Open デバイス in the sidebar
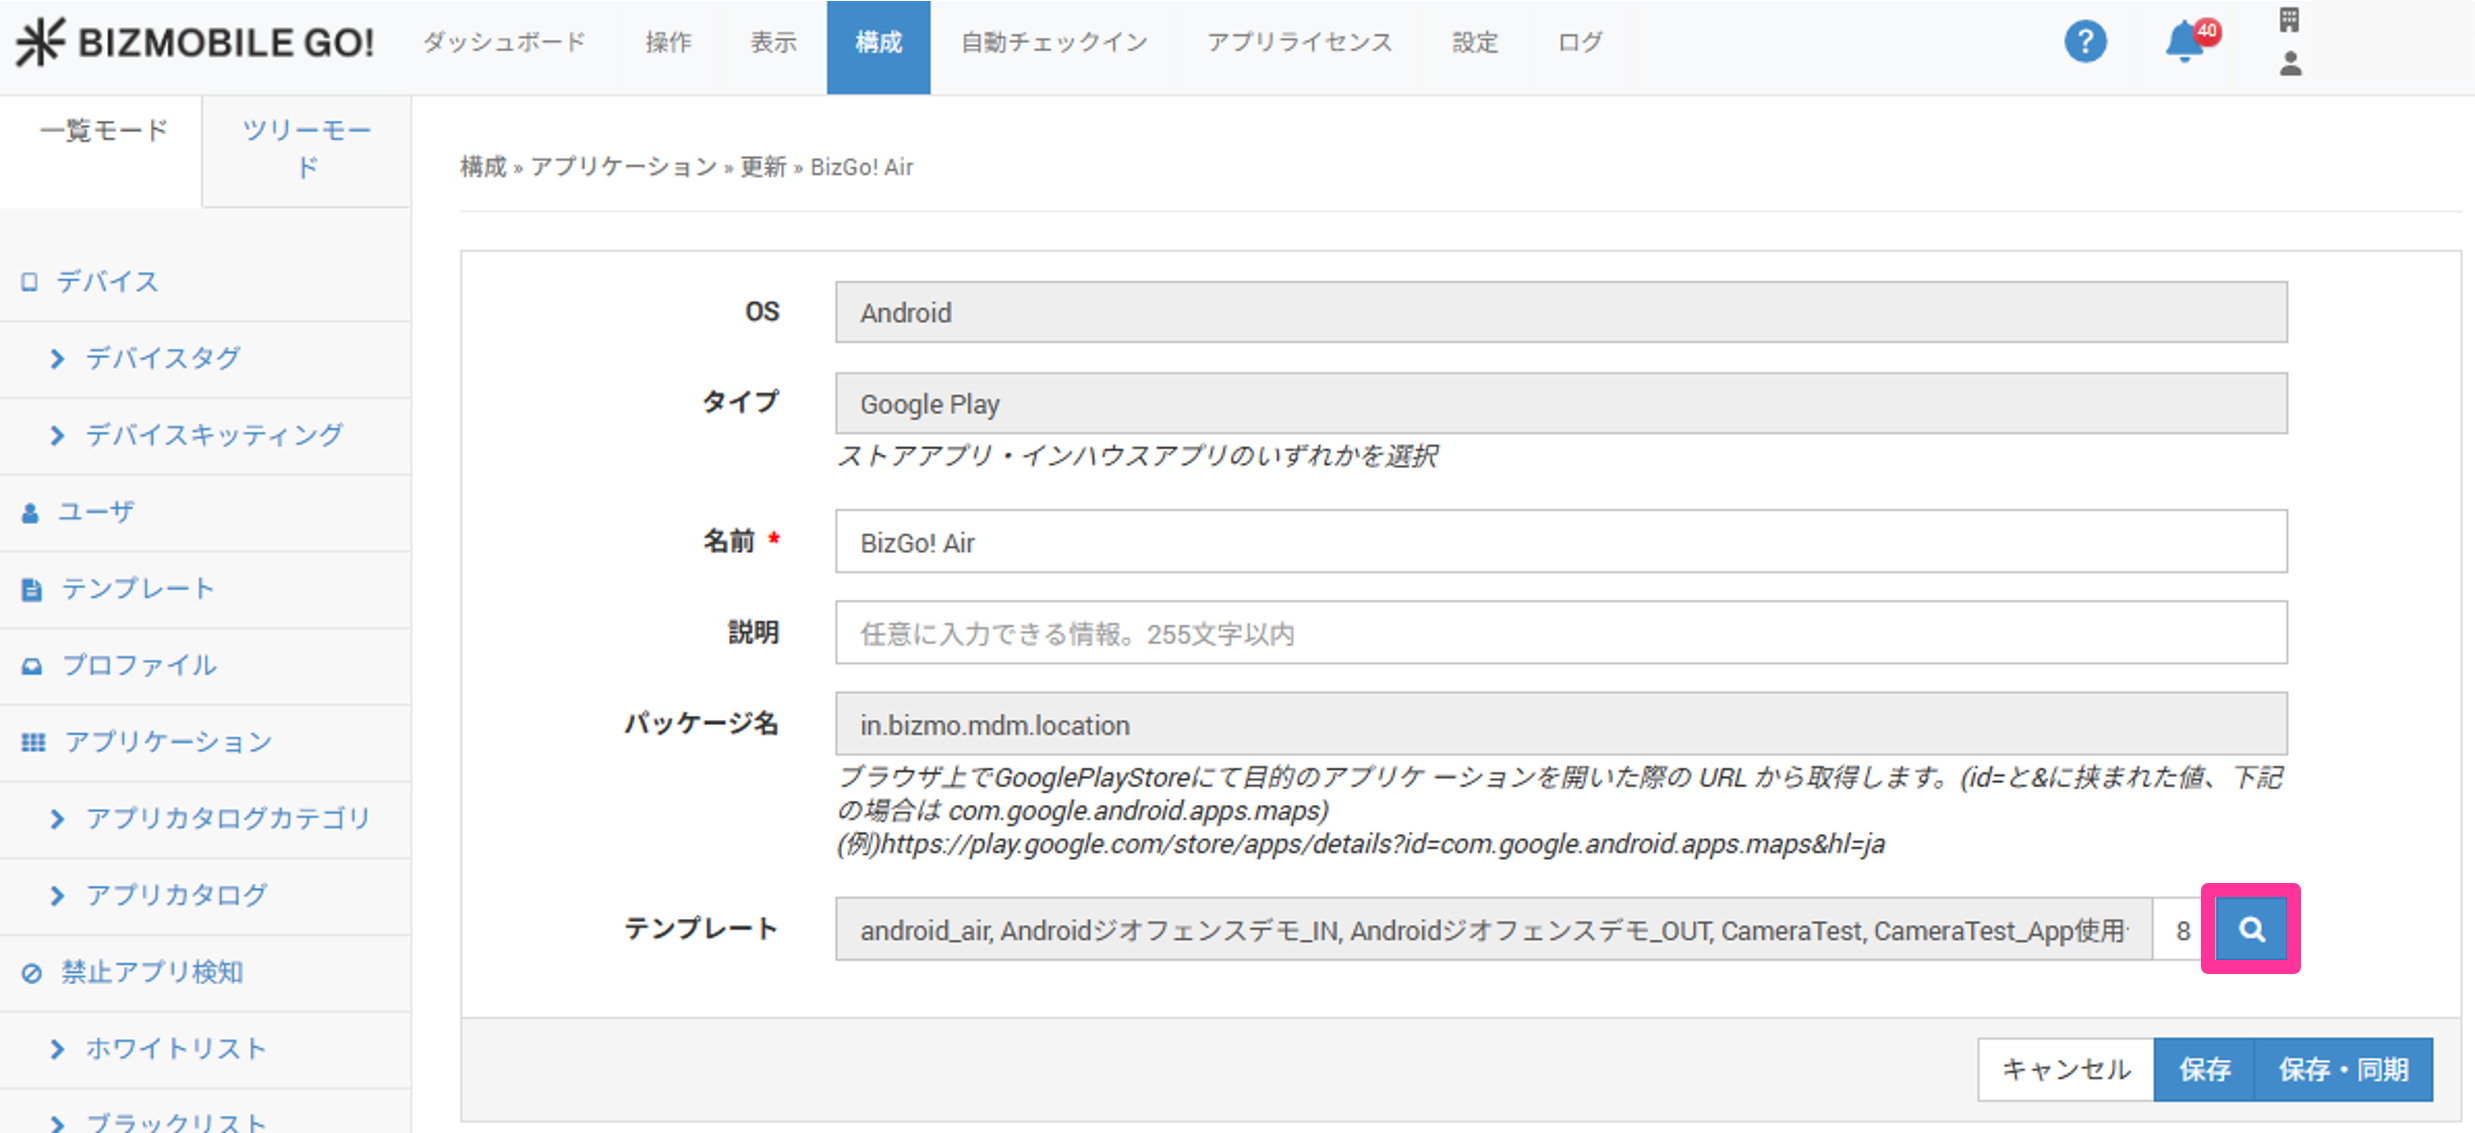The height and width of the screenshot is (1133, 2475). click(x=107, y=282)
